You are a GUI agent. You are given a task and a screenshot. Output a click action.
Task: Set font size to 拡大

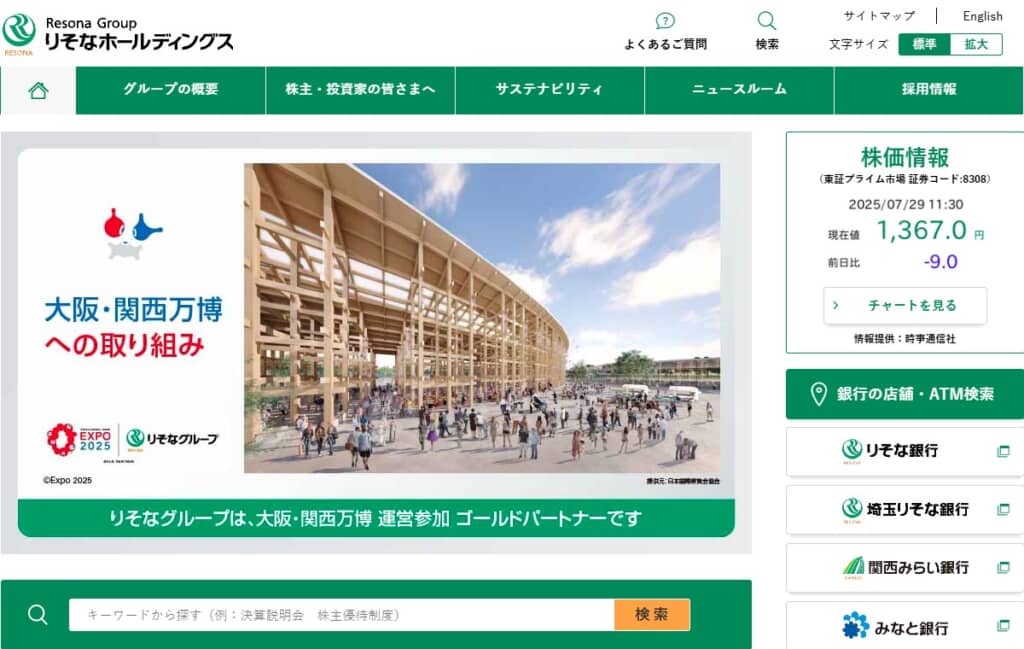(976, 44)
